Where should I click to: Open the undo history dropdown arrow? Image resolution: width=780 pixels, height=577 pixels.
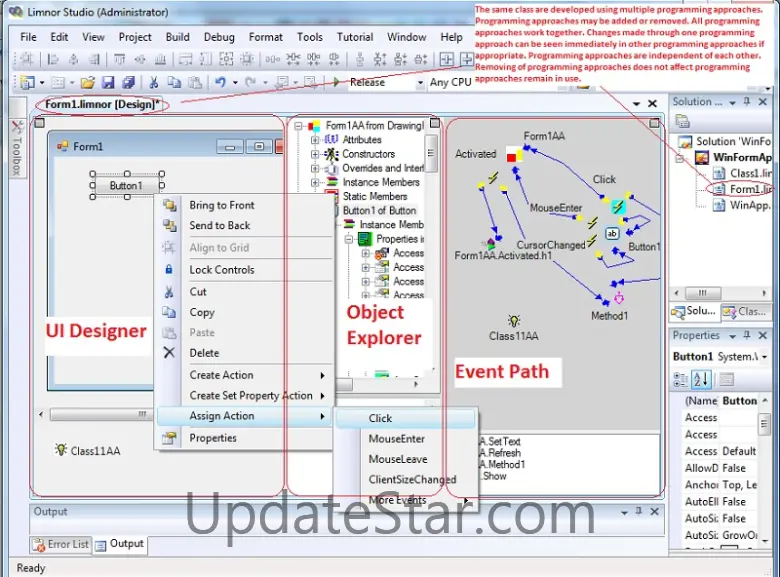(234, 83)
